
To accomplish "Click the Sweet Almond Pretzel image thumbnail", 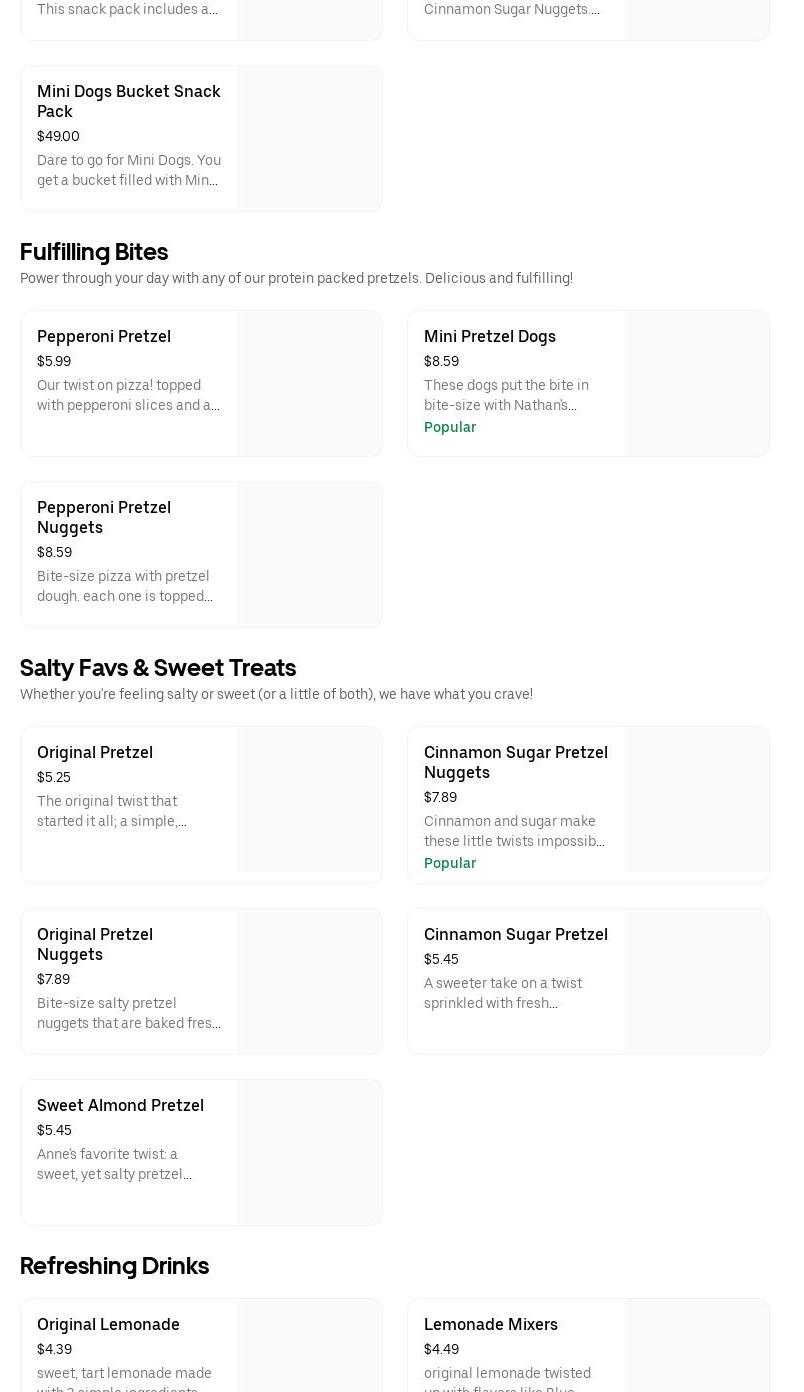I will coord(310,1152).
